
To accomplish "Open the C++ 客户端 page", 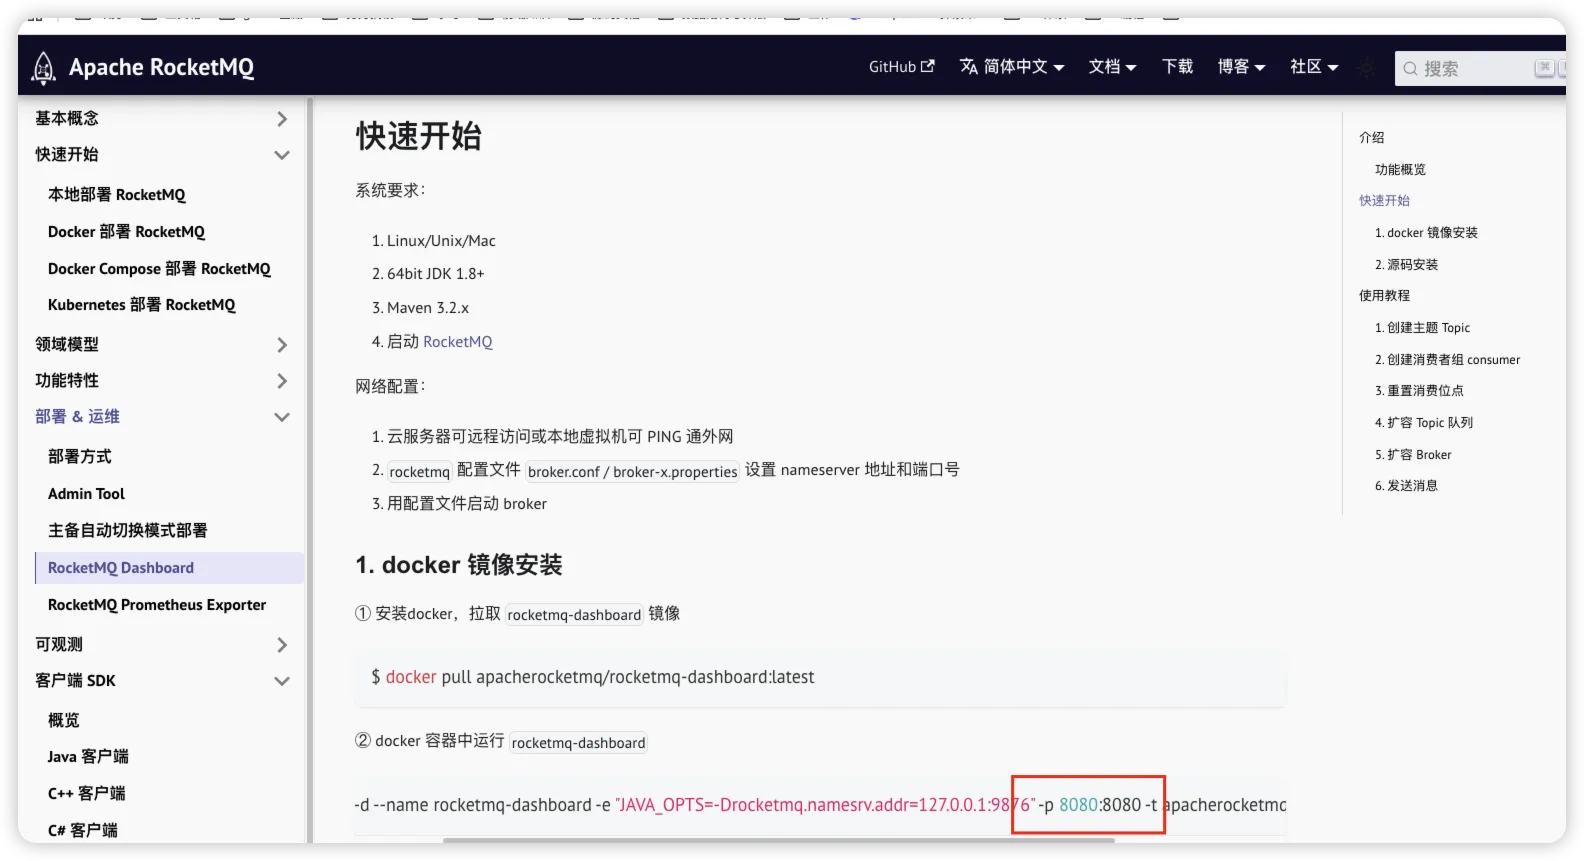I will tap(87, 794).
